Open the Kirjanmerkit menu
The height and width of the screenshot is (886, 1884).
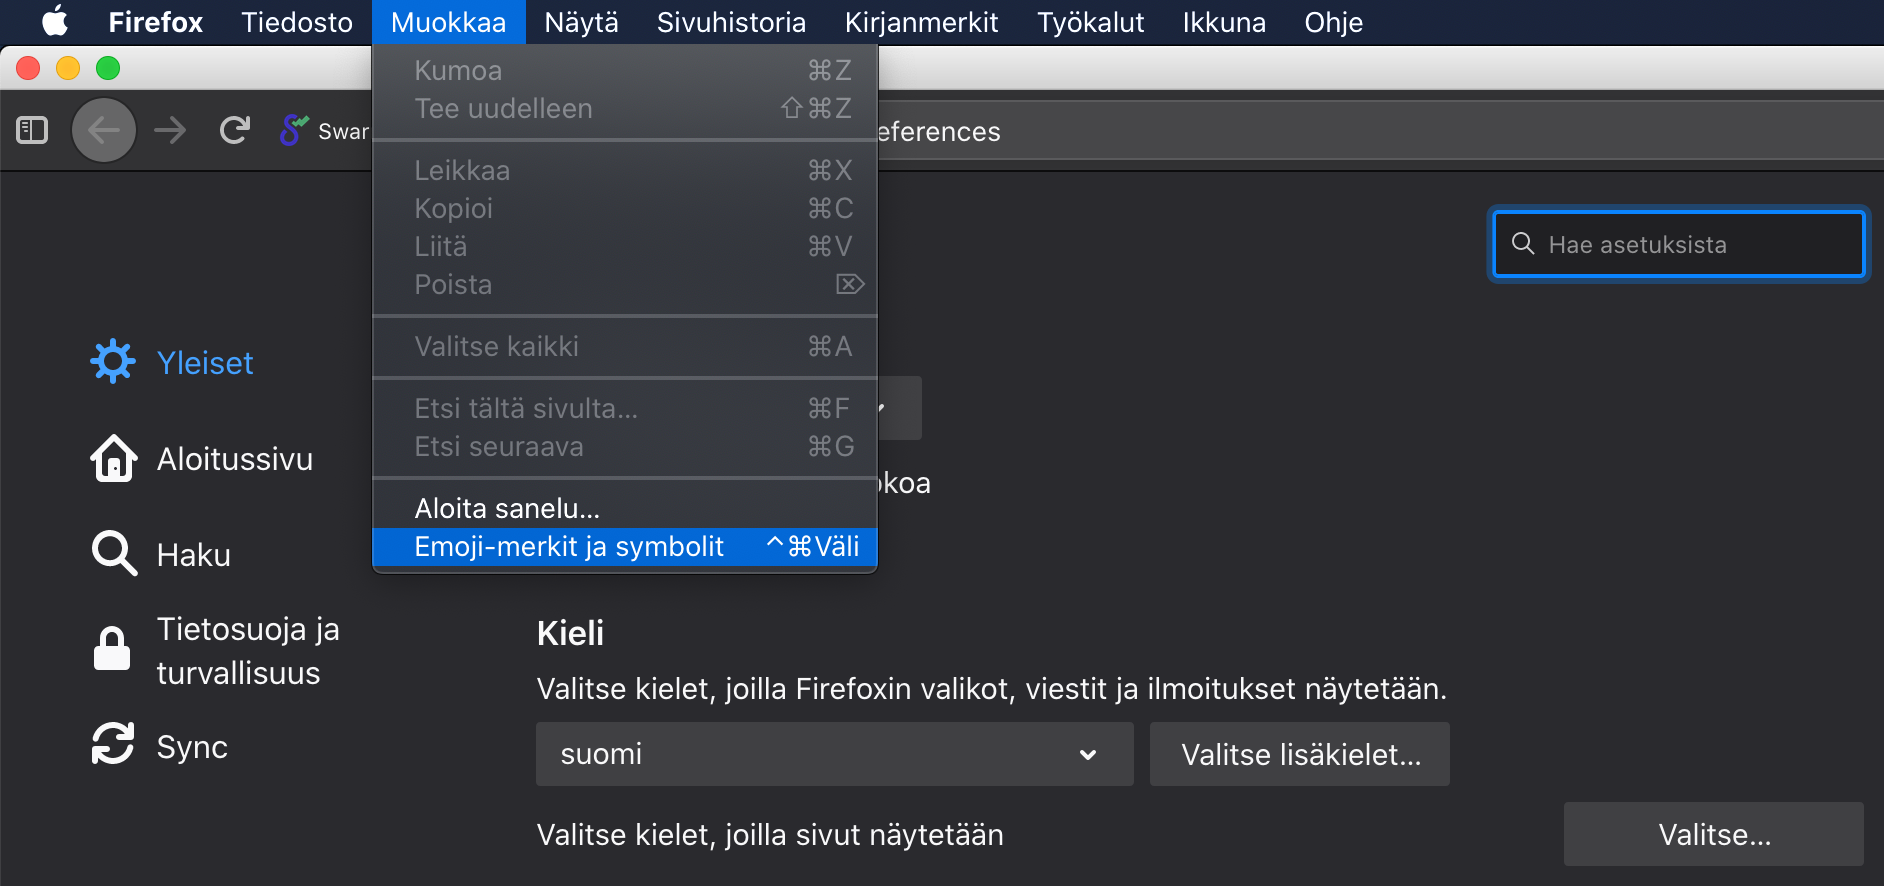921,22
